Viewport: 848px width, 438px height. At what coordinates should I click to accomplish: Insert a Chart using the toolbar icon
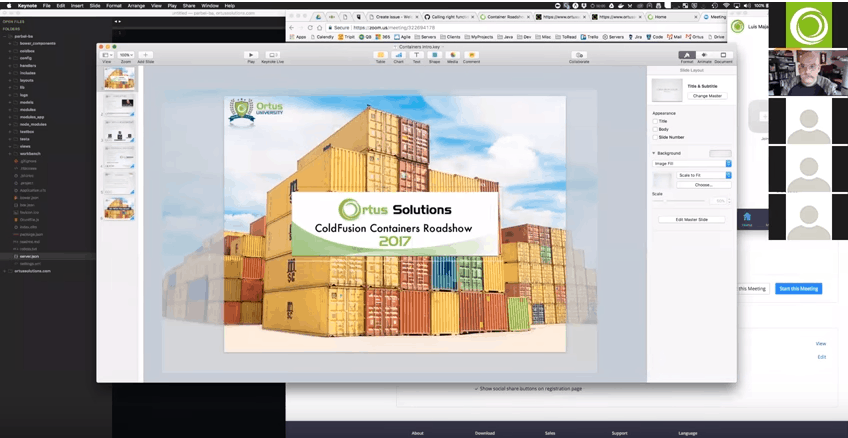tap(399, 55)
